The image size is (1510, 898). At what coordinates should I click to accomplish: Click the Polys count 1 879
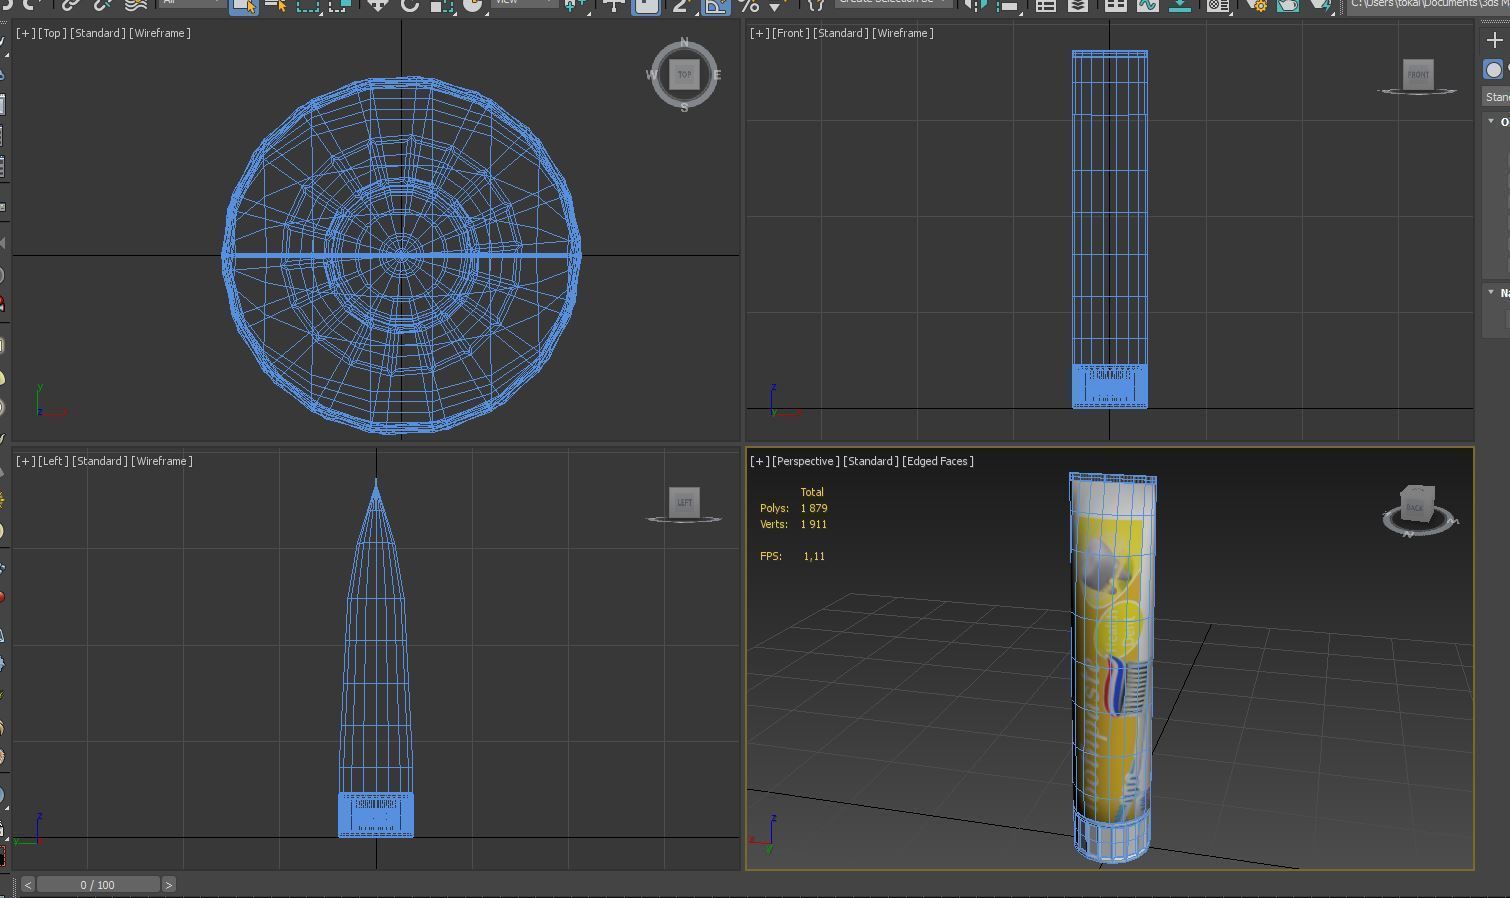(x=814, y=508)
